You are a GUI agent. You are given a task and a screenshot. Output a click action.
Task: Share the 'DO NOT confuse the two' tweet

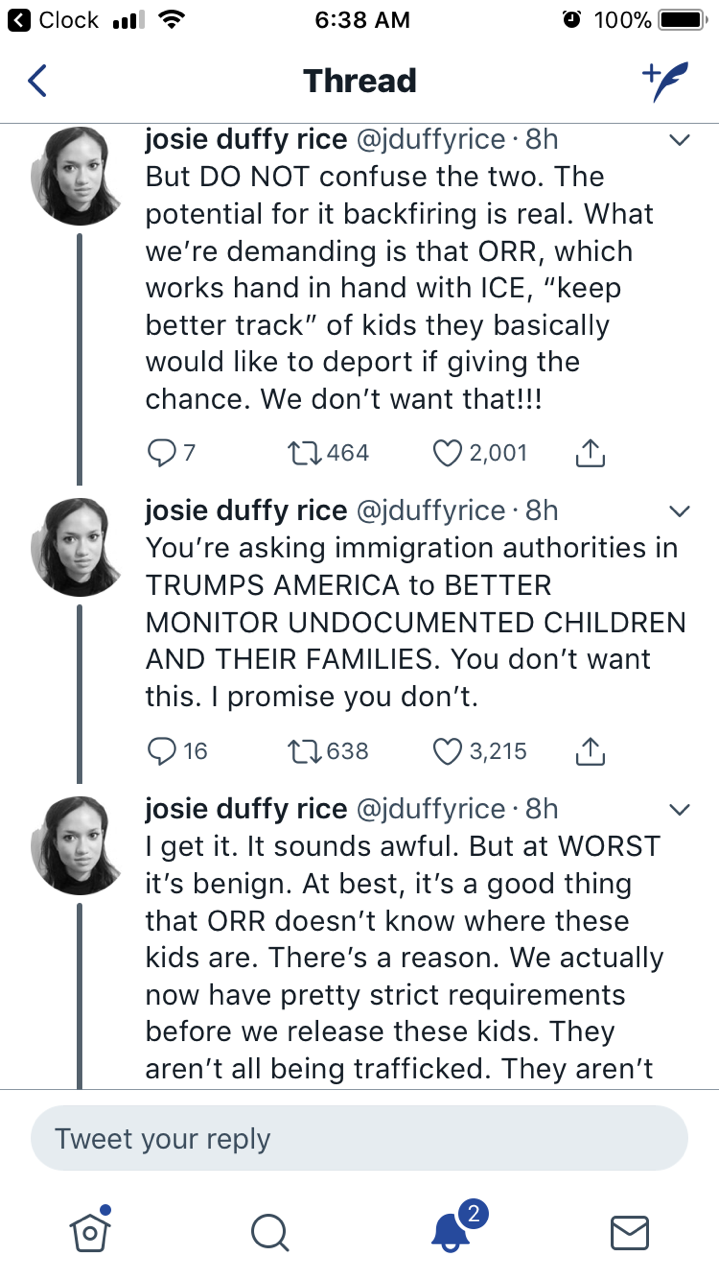[591, 454]
